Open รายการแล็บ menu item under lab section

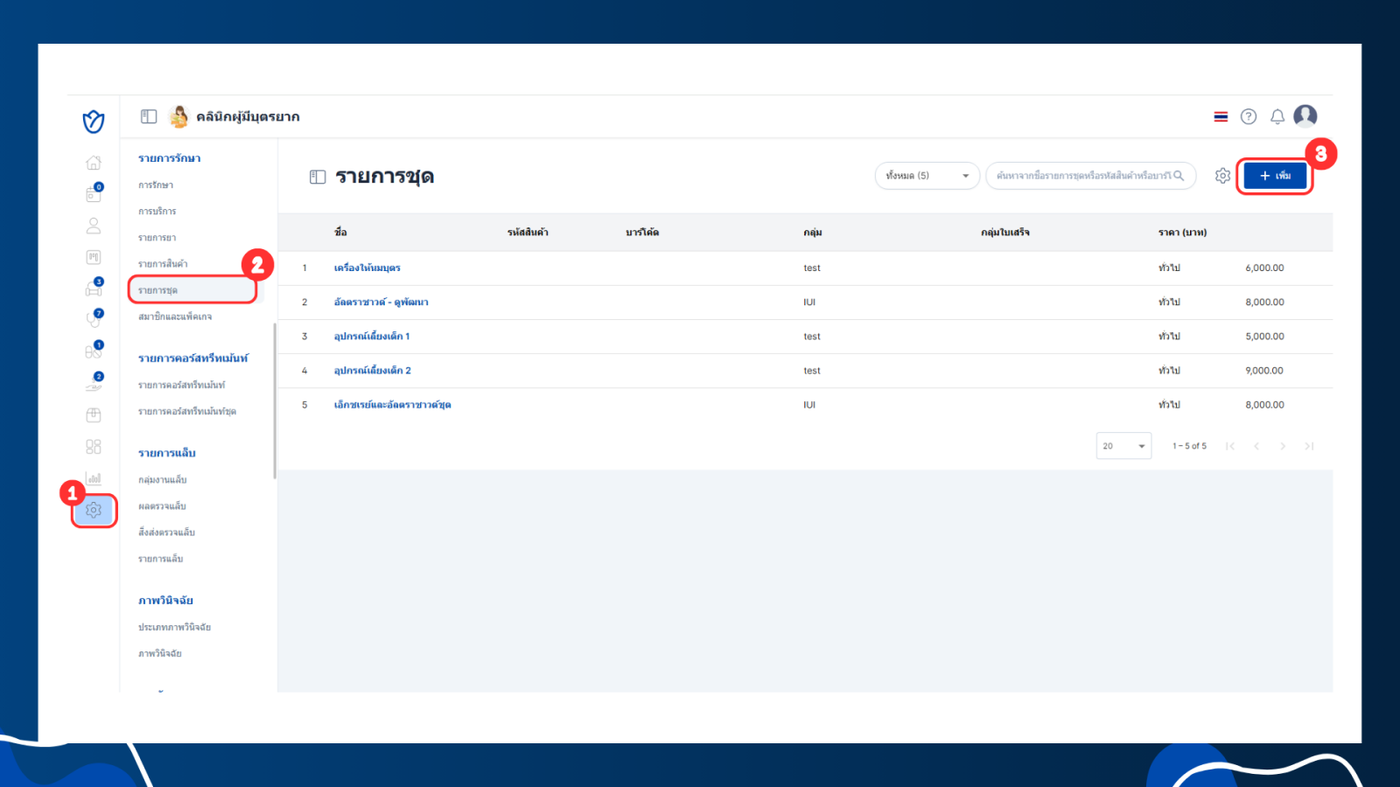(x=161, y=559)
